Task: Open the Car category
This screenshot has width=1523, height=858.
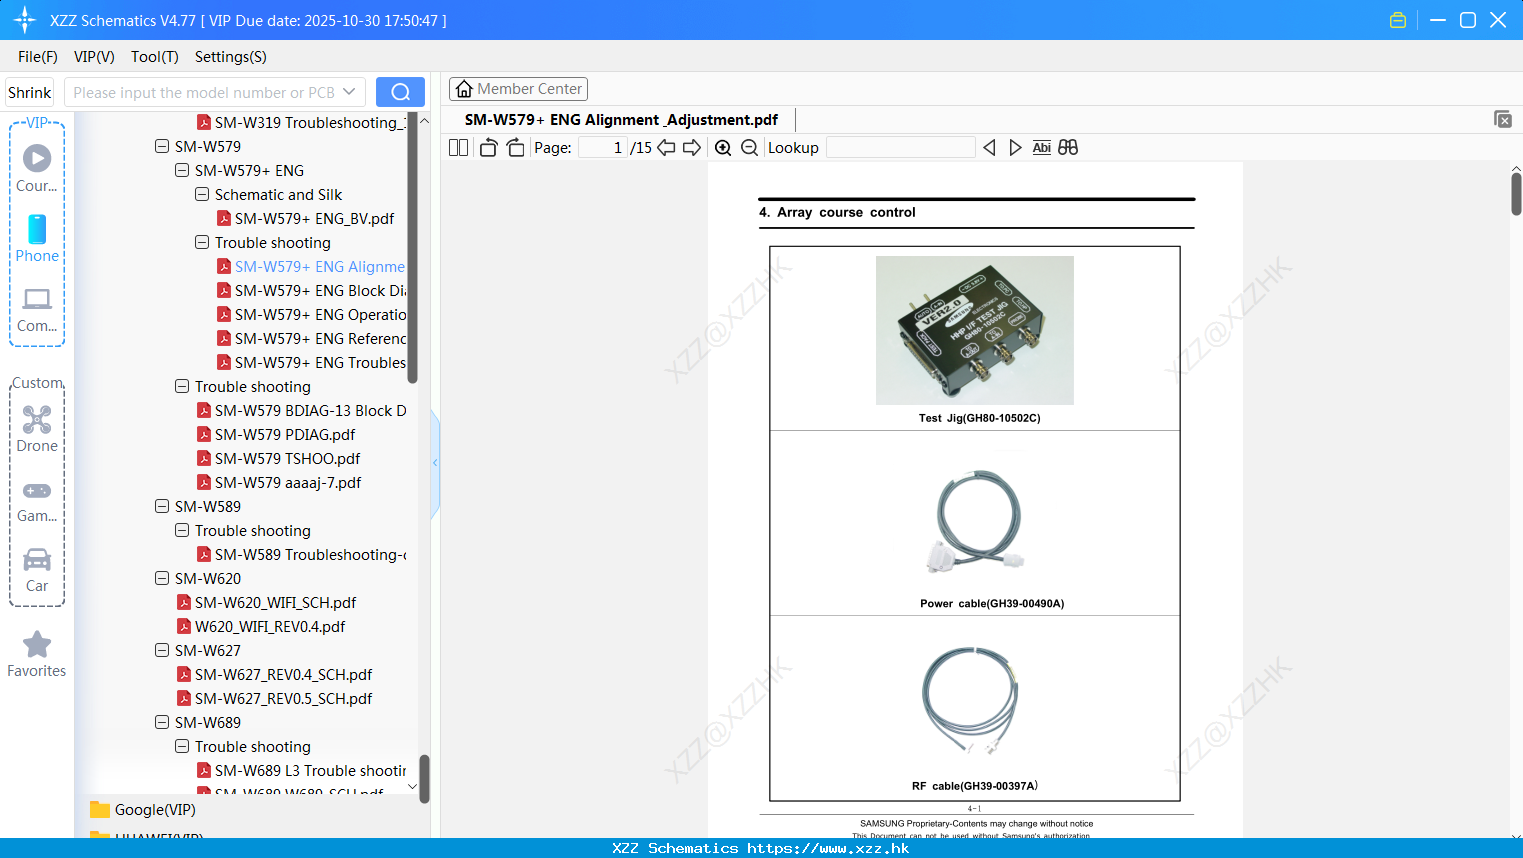Action: click(x=37, y=570)
